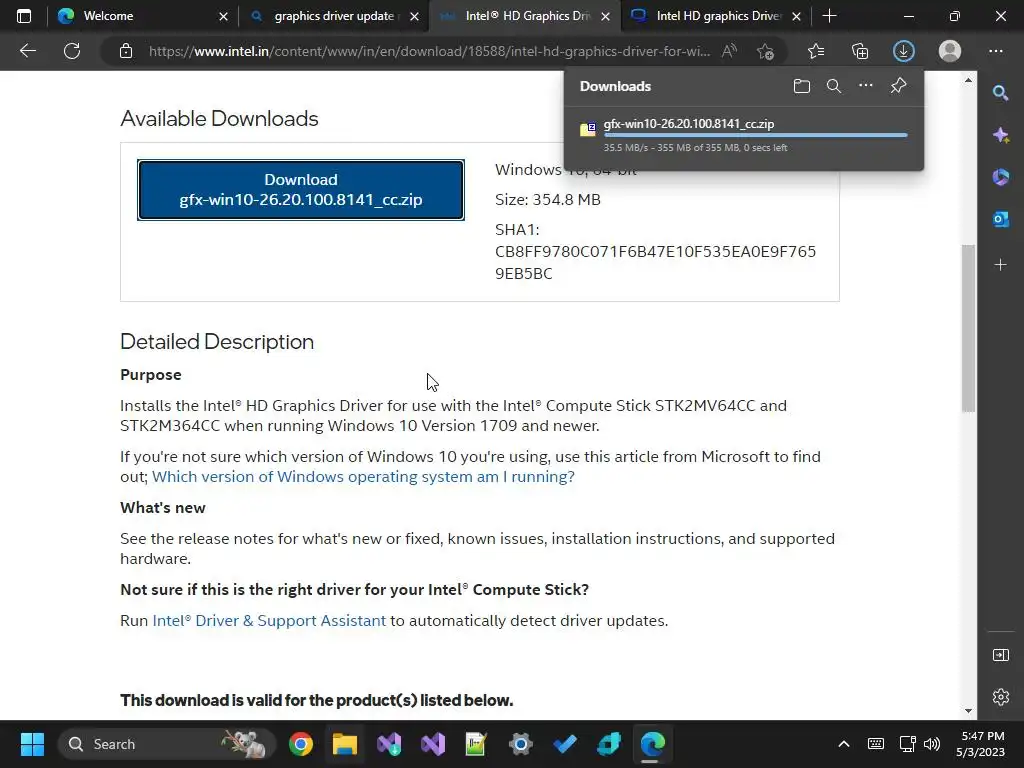
Task: Go back to the previous page
Action: pyautogui.click(x=27, y=51)
